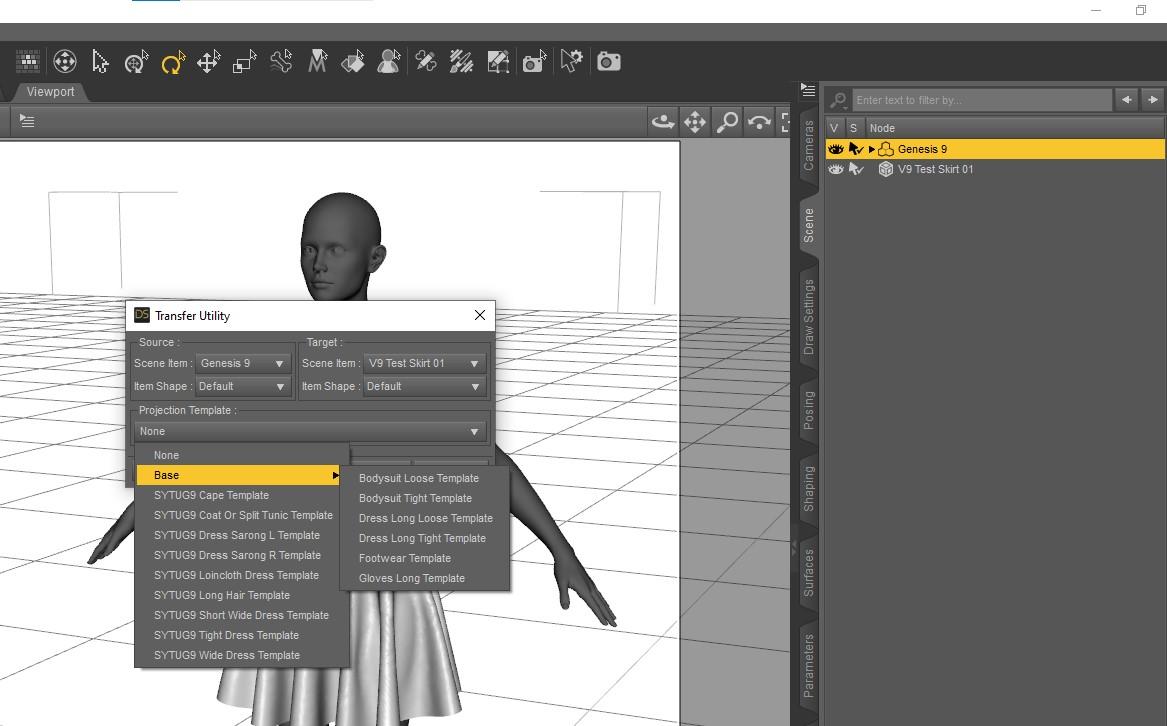Activate the ActivePose bone tool

[x=281, y=62]
